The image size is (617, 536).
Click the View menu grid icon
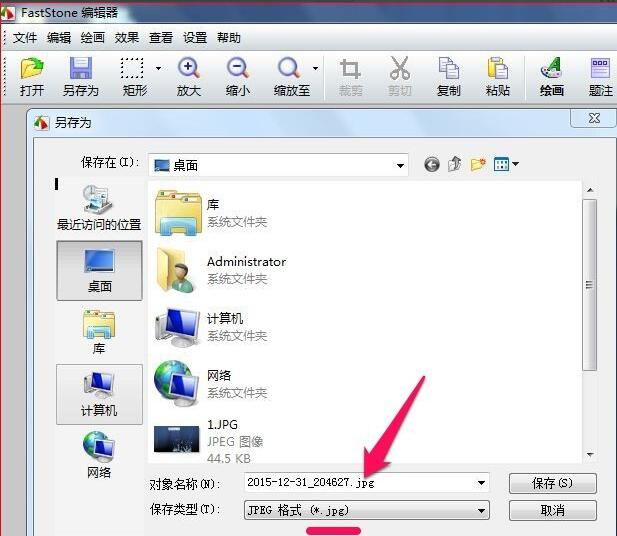(x=501, y=164)
